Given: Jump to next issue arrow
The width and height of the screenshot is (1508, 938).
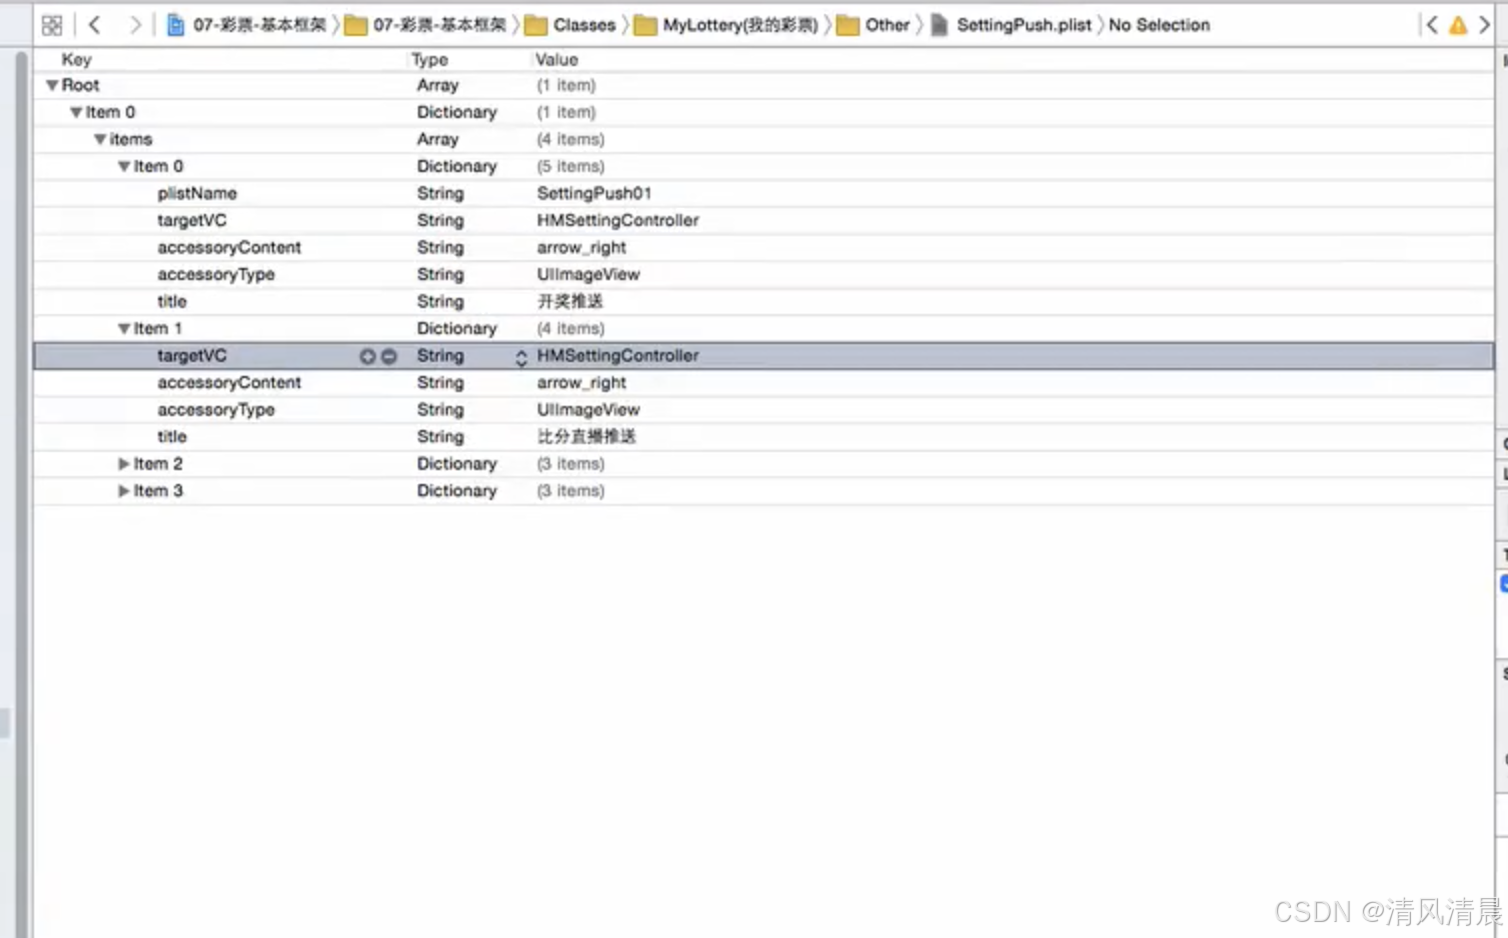Looking at the screenshot, I should [x=1484, y=25].
